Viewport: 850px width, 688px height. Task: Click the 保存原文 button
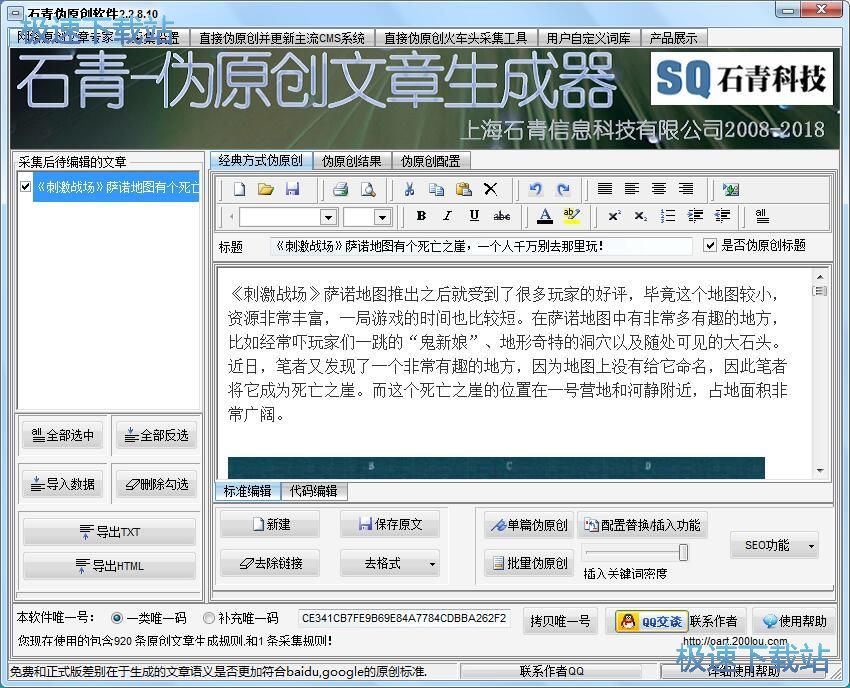tap(390, 524)
